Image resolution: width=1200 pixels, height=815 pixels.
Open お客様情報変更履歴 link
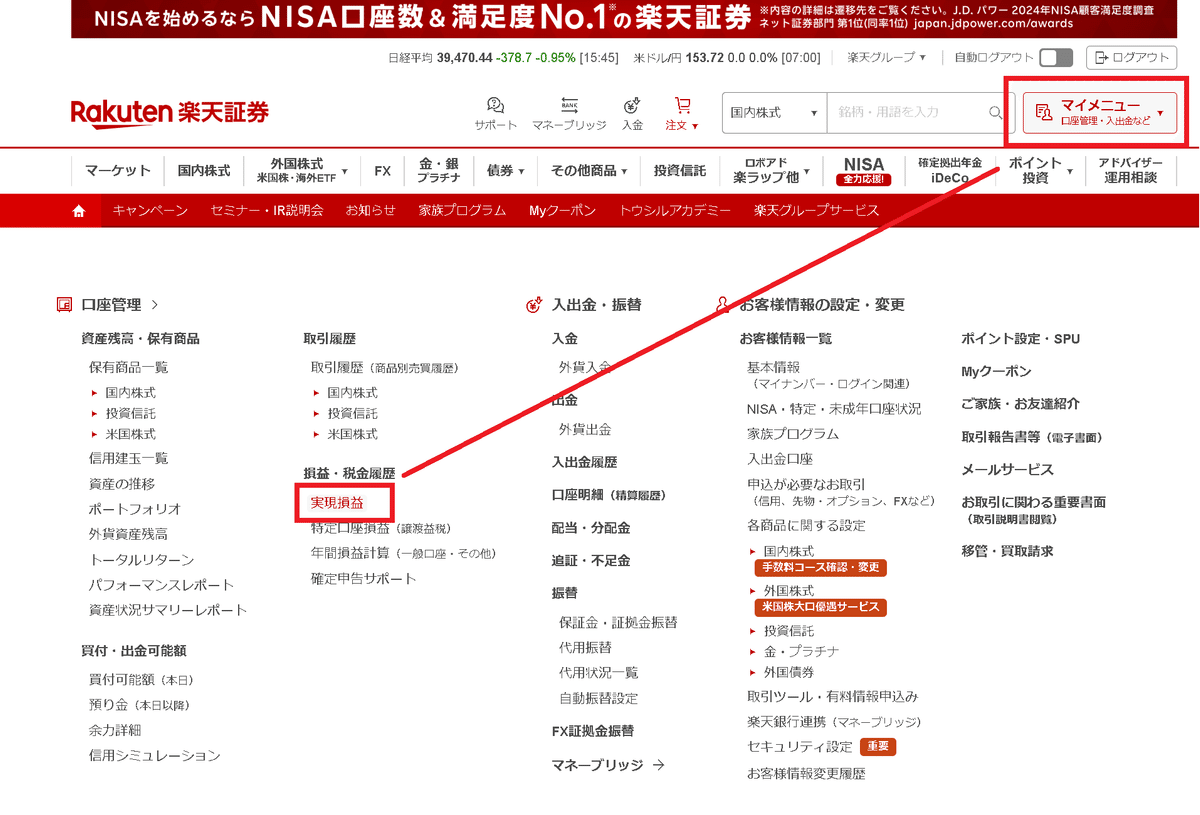806,774
